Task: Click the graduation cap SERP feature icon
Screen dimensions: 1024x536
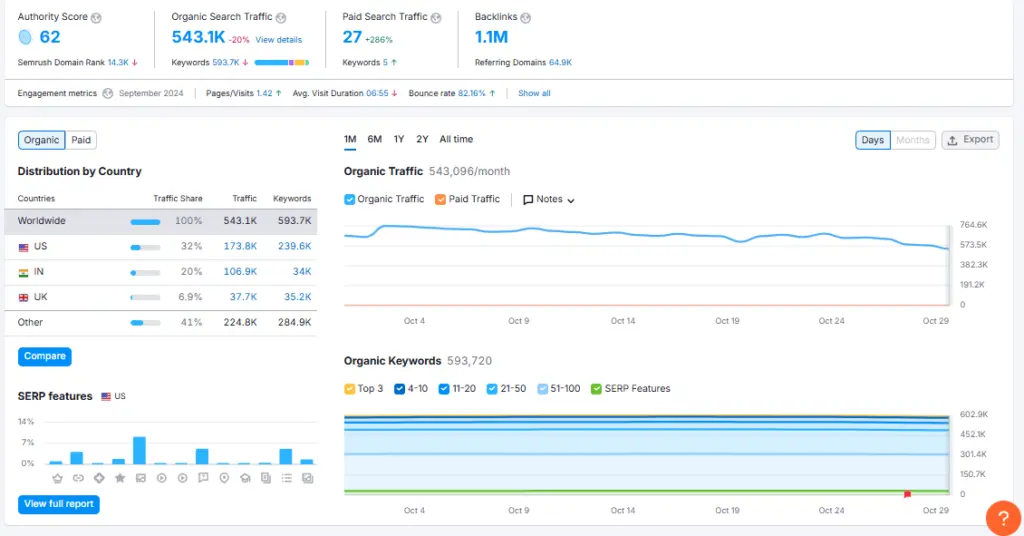Action: tap(244, 478)
